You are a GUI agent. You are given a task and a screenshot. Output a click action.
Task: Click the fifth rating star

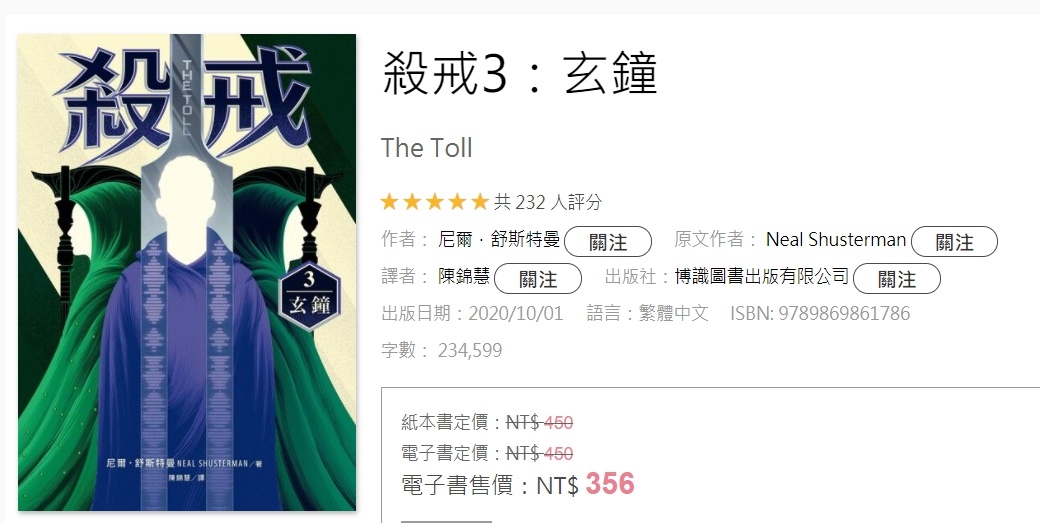(480, 202)
